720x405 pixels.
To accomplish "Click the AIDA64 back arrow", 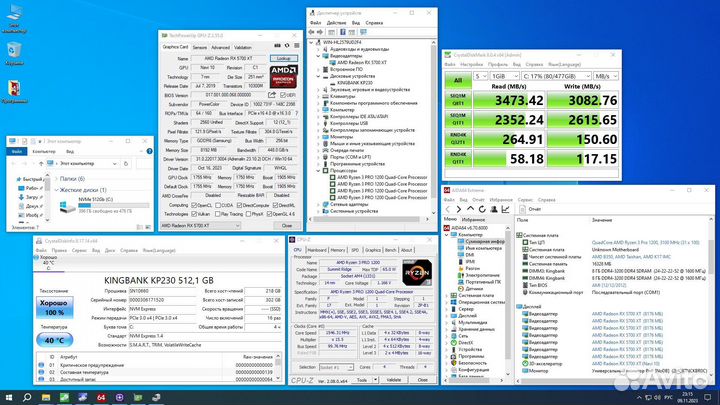I will coord(448,209).
